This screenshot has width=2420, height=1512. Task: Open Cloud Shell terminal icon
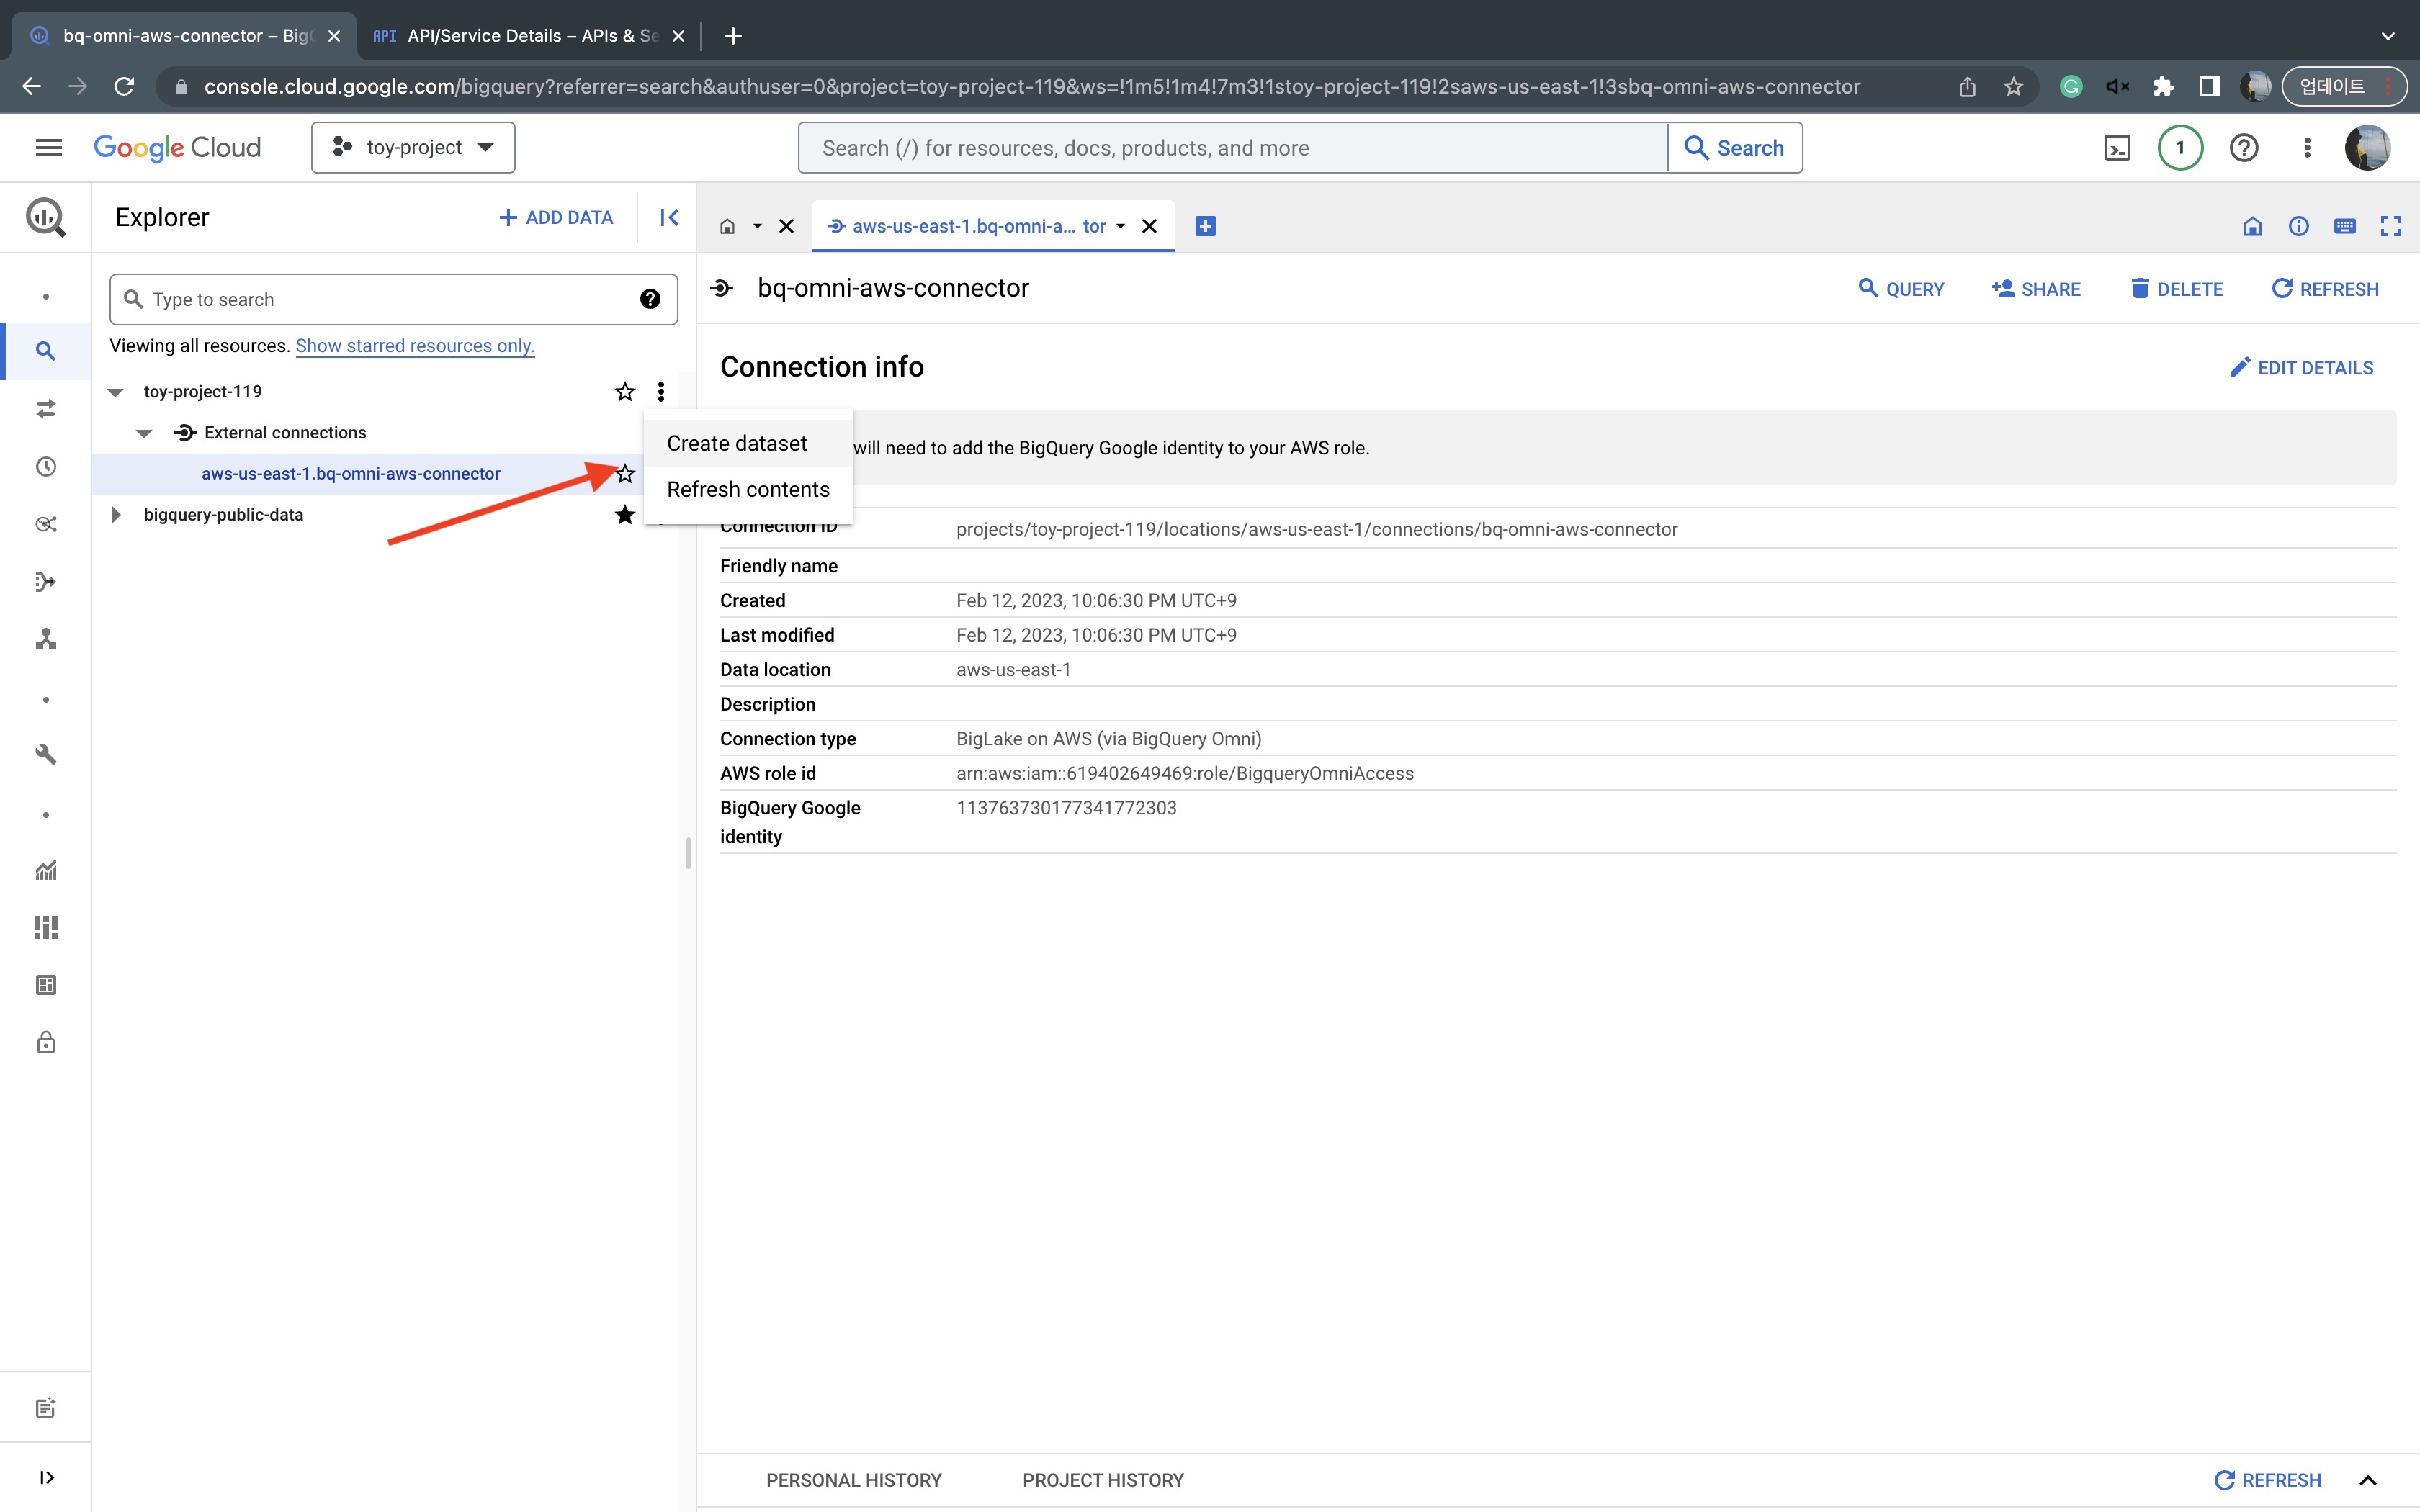click(x=2116, y=148)
